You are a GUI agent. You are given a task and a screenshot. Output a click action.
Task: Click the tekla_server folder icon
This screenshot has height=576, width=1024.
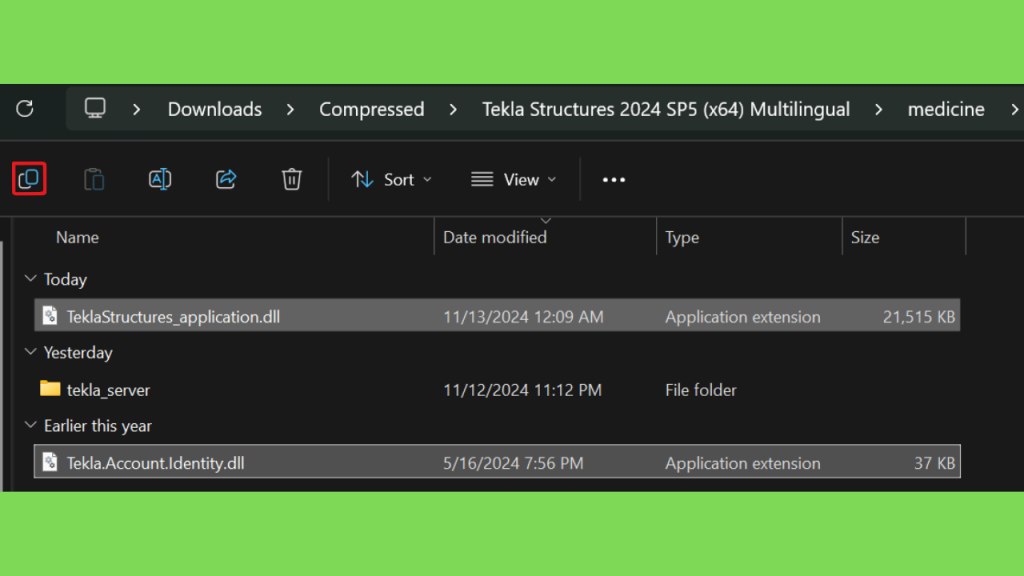click(50, 389)
